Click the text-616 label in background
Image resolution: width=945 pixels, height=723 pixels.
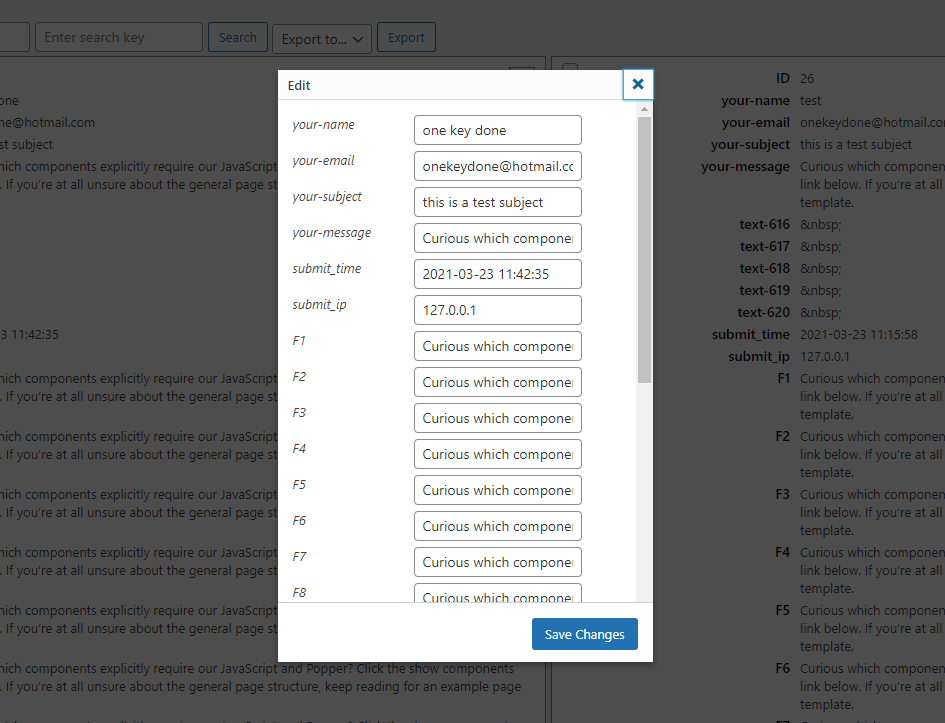(764, 225)
